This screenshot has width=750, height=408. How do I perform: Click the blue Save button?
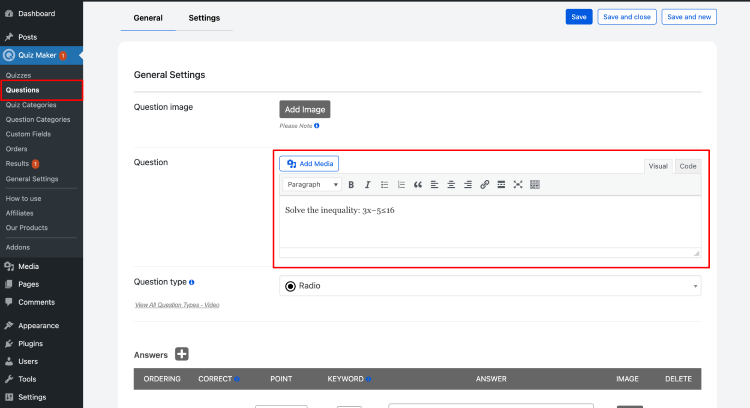coord(579,17)
